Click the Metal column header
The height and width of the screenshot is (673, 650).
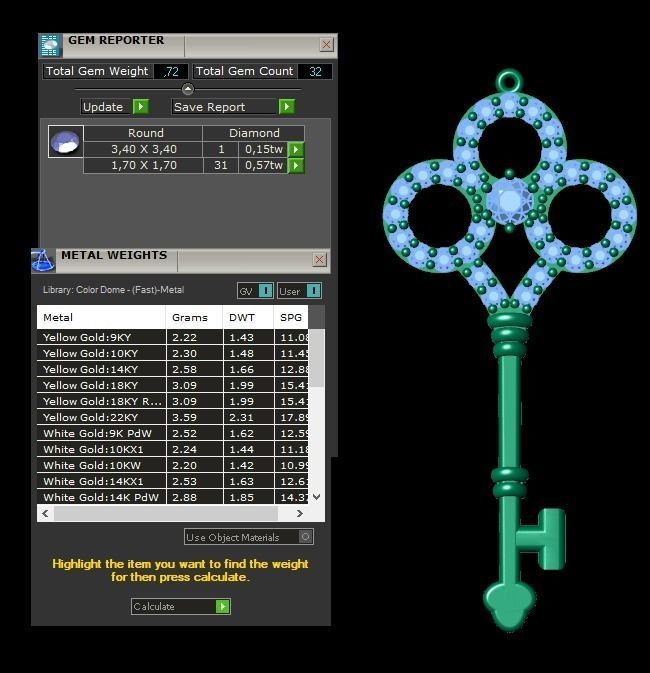[x=101, y=318]
